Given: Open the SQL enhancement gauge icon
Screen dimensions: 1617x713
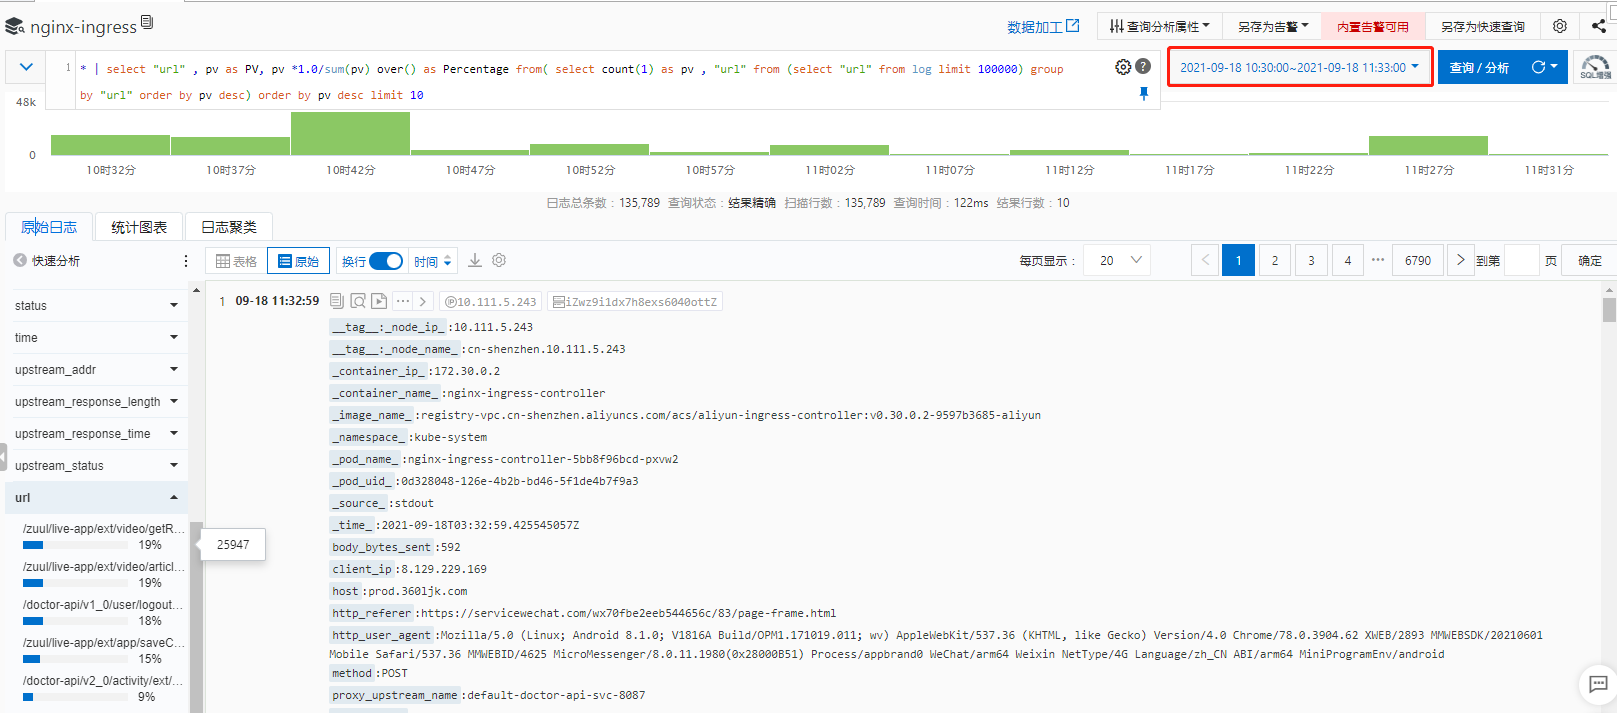Looking at the screenshot, I should [1595, 68].
